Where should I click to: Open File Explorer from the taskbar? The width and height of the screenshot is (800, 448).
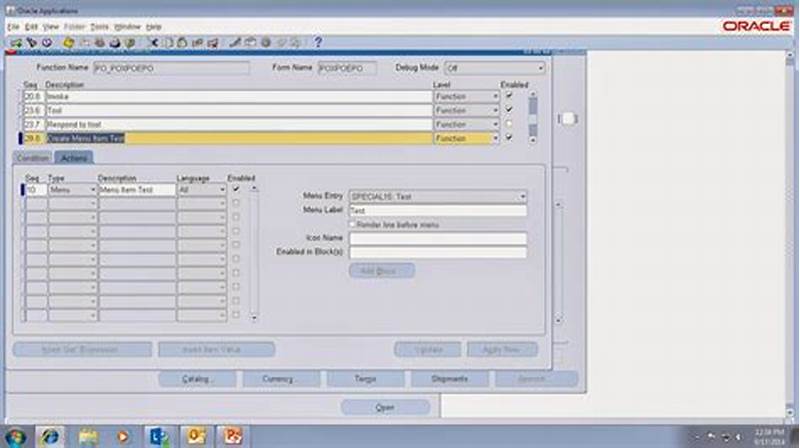[x=88, y=437]
